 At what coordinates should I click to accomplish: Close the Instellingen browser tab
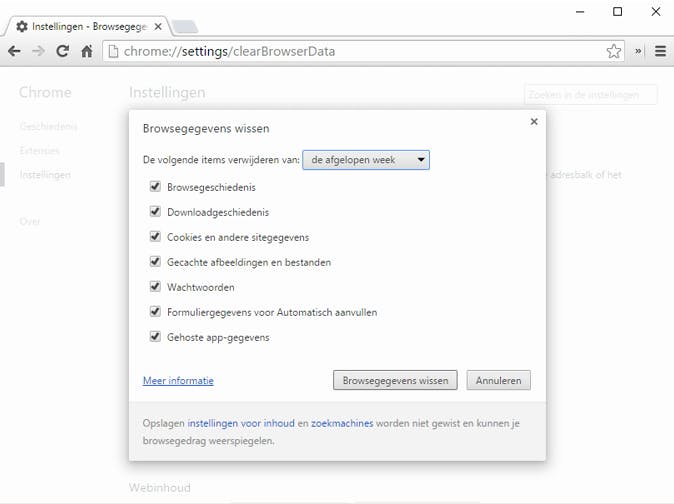158,26
